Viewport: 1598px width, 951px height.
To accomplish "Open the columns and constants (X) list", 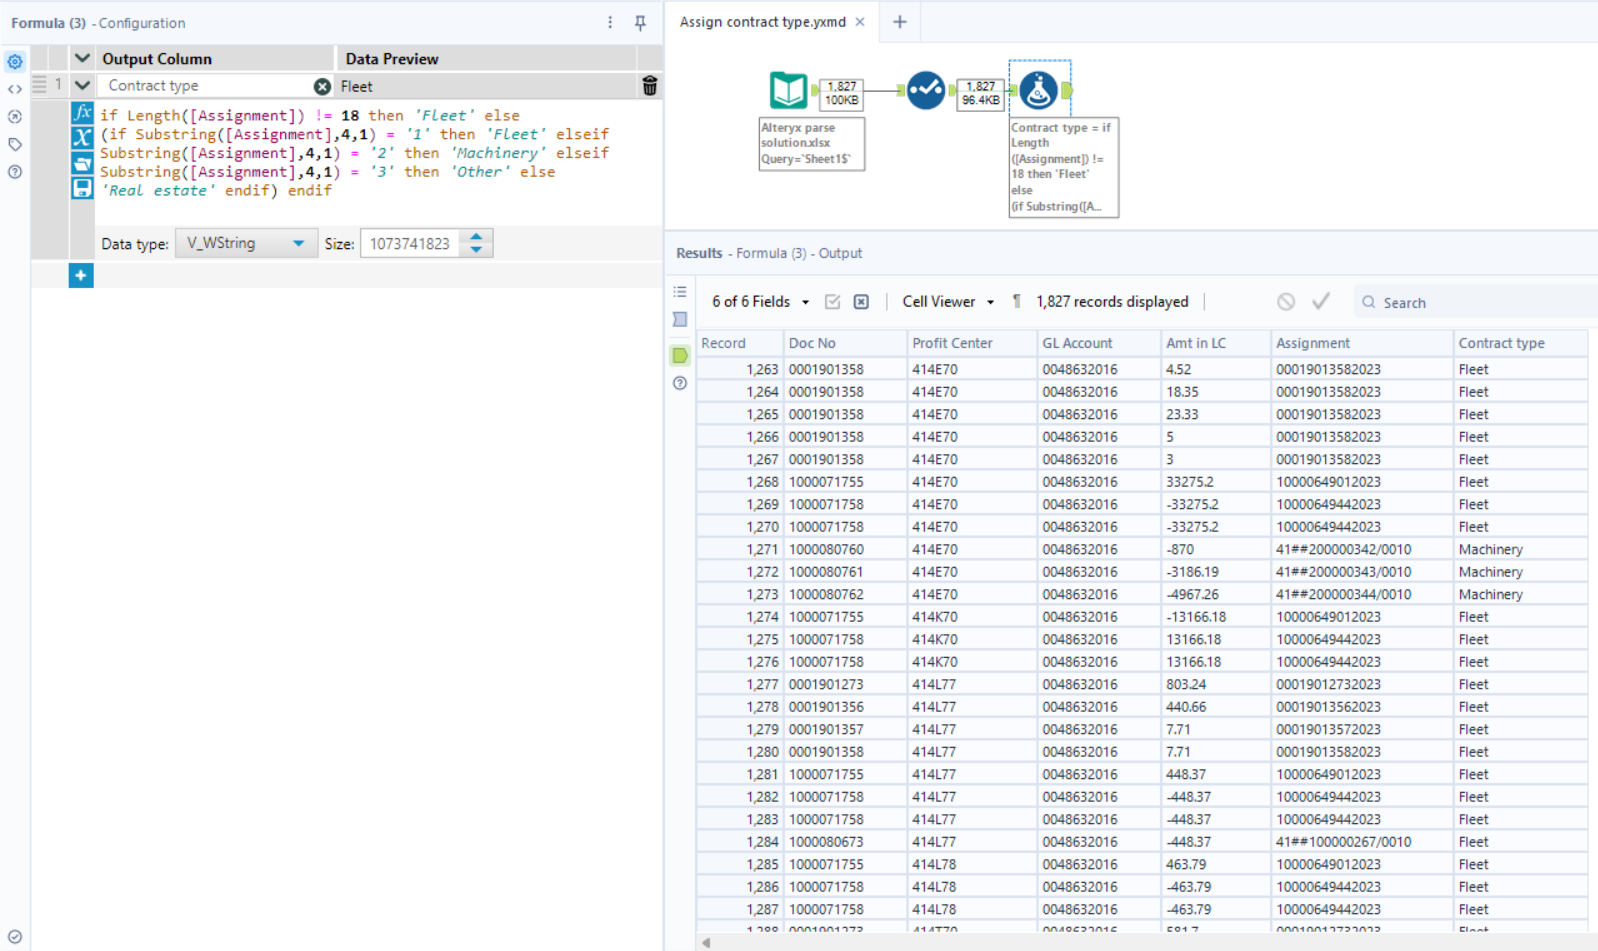I will tap(82, 137).
